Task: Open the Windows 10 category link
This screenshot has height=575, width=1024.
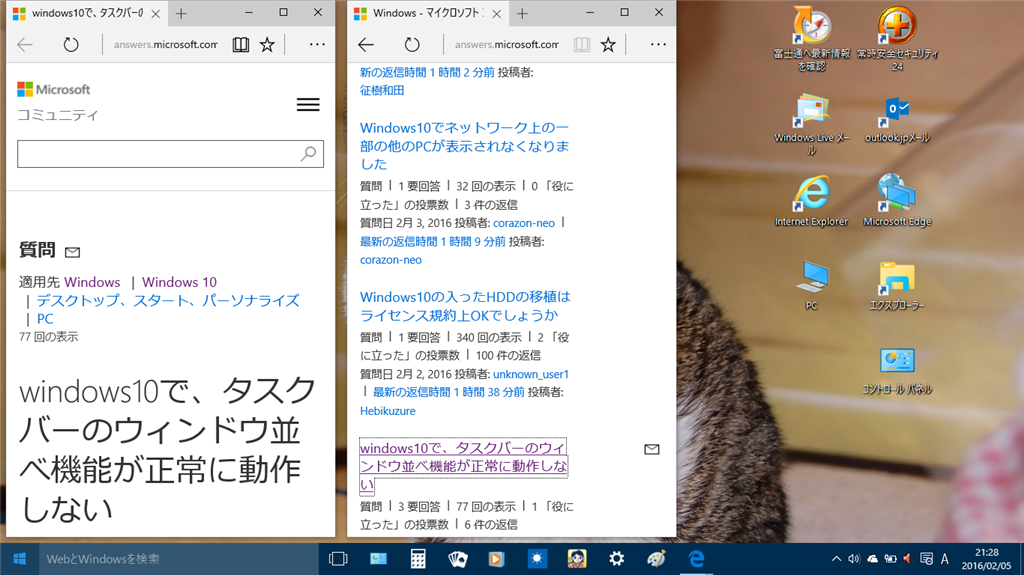Action: 180,282
